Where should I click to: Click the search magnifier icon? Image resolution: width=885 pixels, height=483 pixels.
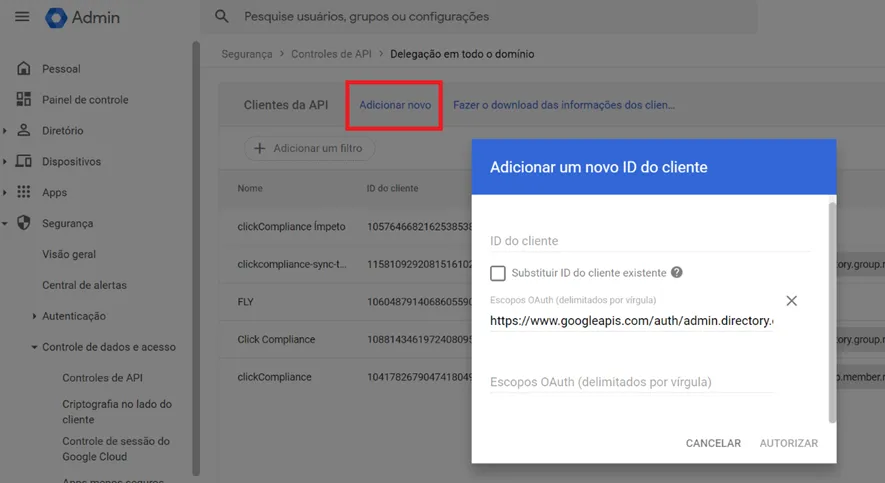(x=222, y=16)
